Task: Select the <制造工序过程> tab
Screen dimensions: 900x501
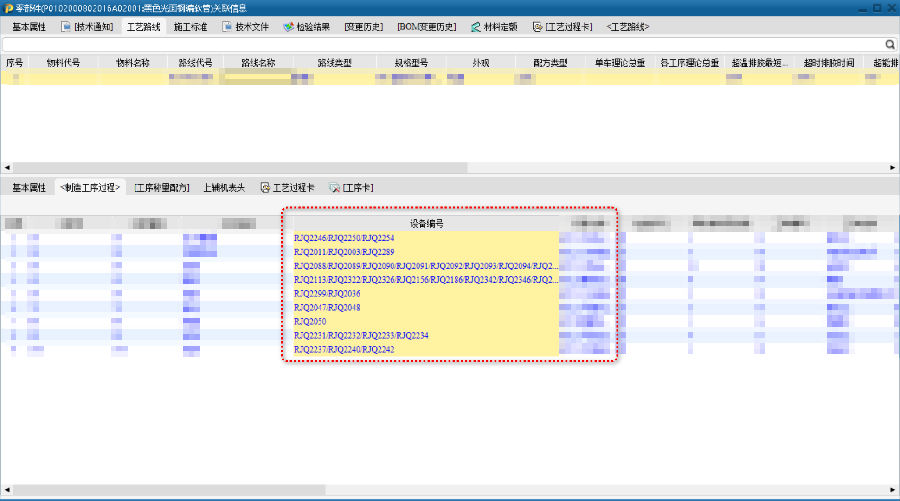Action: click(90, 188)
